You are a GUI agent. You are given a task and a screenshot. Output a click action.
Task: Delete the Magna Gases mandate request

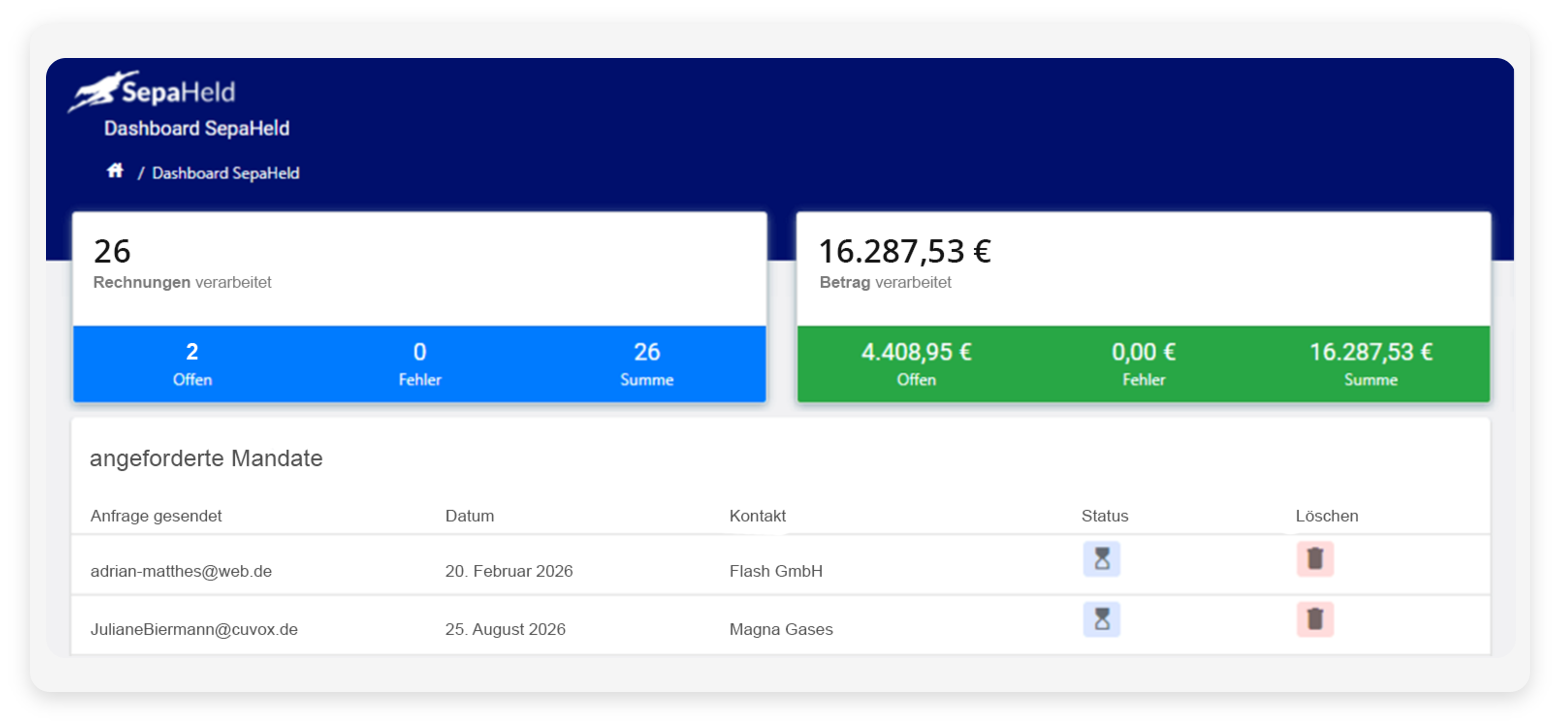coord(1315,620)
